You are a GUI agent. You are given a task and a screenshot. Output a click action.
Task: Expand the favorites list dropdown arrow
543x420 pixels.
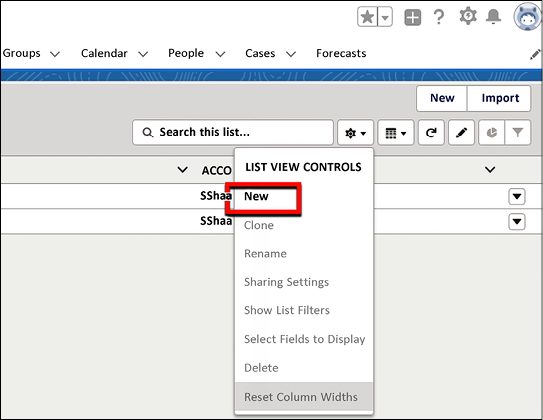pyautogui.click(x=385, y=17)
